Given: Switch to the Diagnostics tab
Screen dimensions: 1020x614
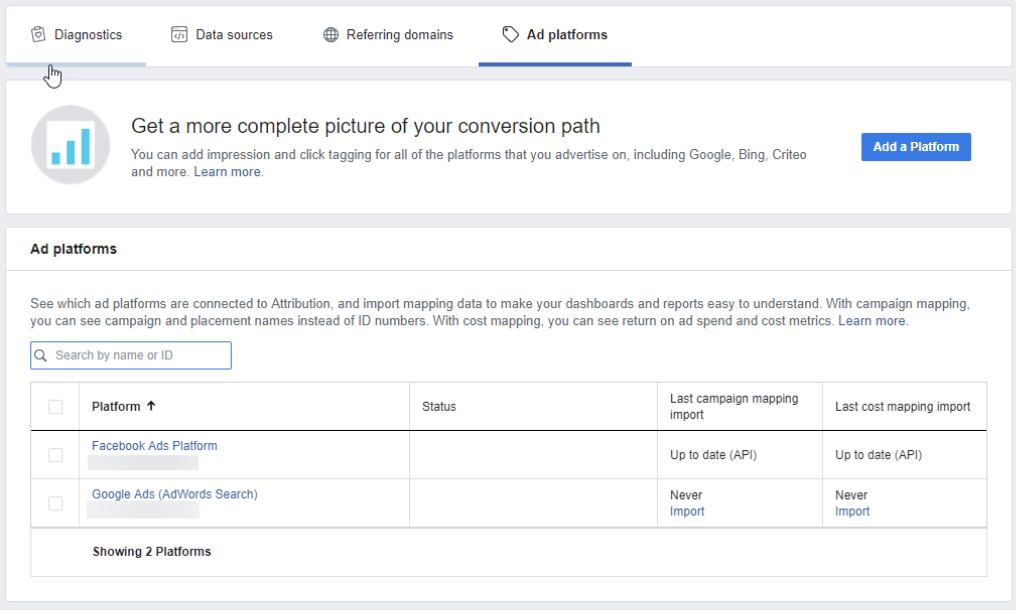Looking at the screenshot, I should tap(76, 34).
